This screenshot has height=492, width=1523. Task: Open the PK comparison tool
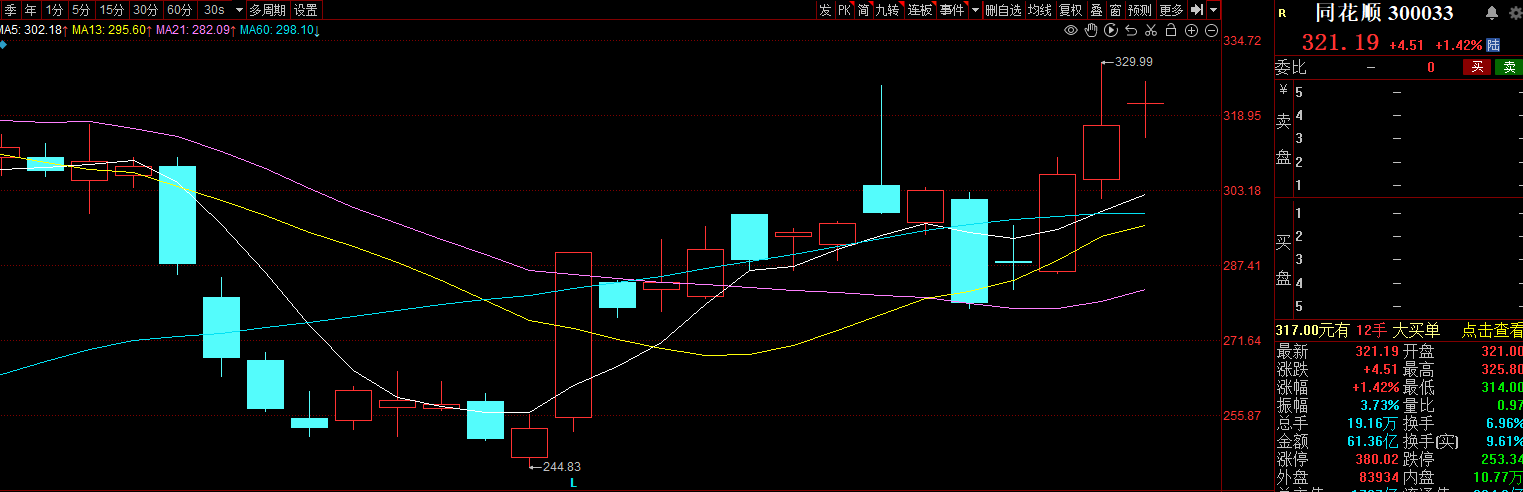pyautogui.click(x=844, y=10)
